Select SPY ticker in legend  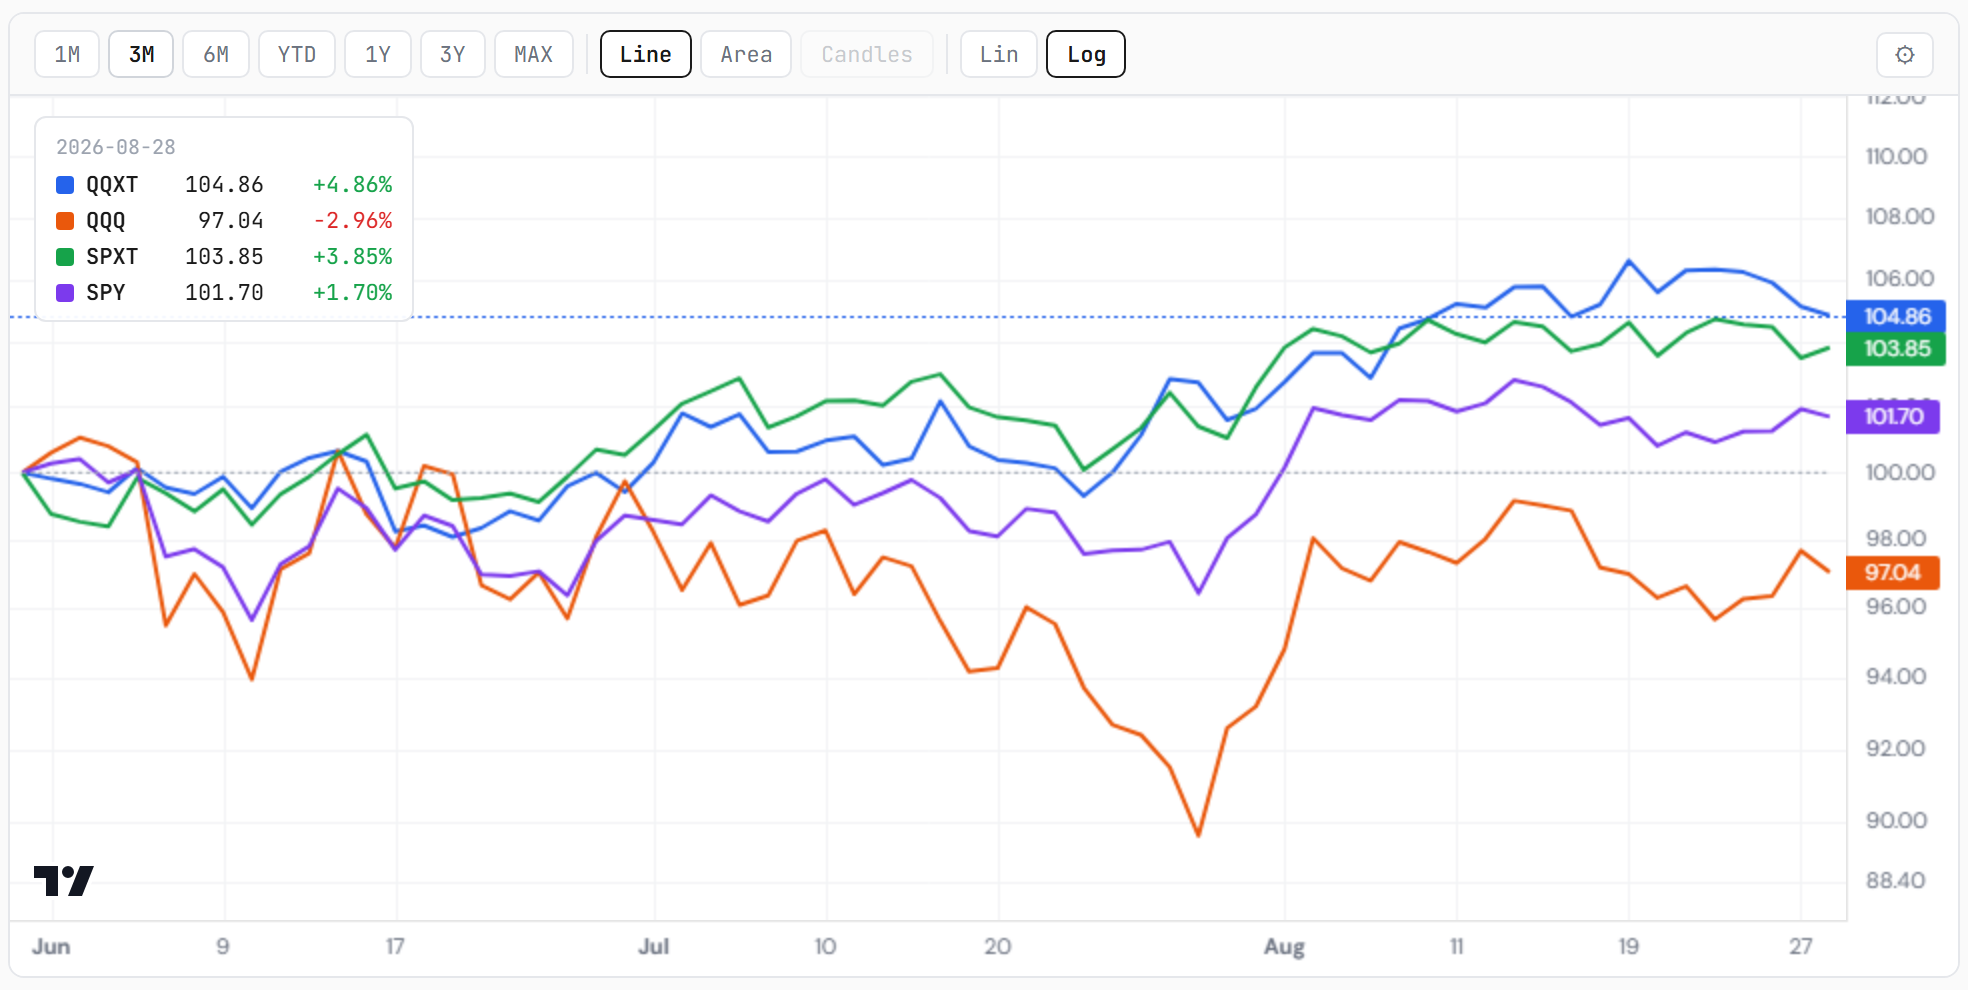(x=106, y=293)
